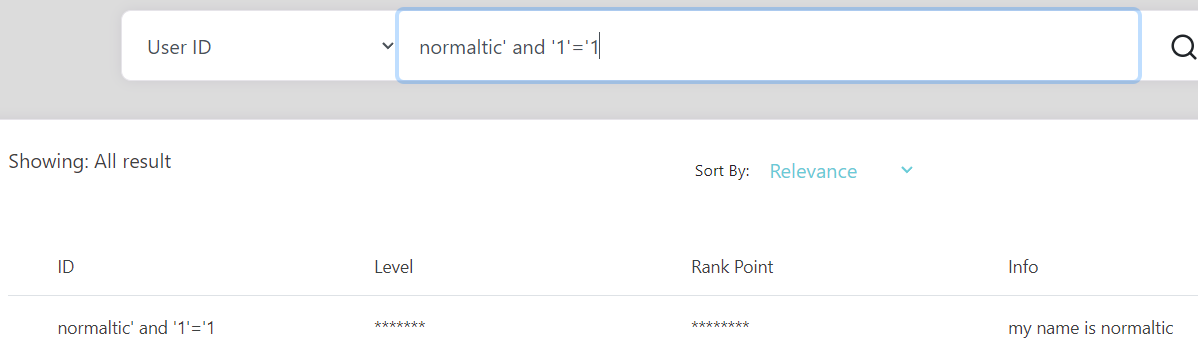
Task: Click the word normaltic inside search box
Action: pos(458,47)
